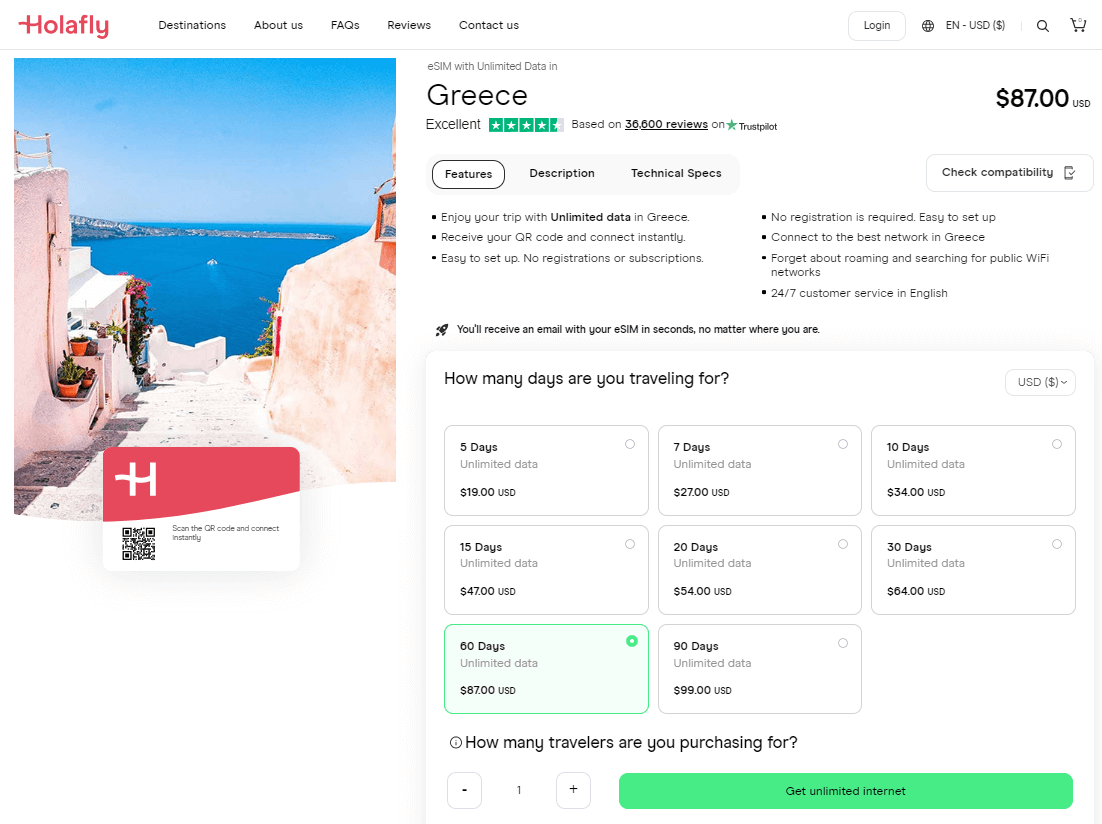Switch to the Technical Specs tab
This screenshot has height=824, width=1102.
pos(676,174)
